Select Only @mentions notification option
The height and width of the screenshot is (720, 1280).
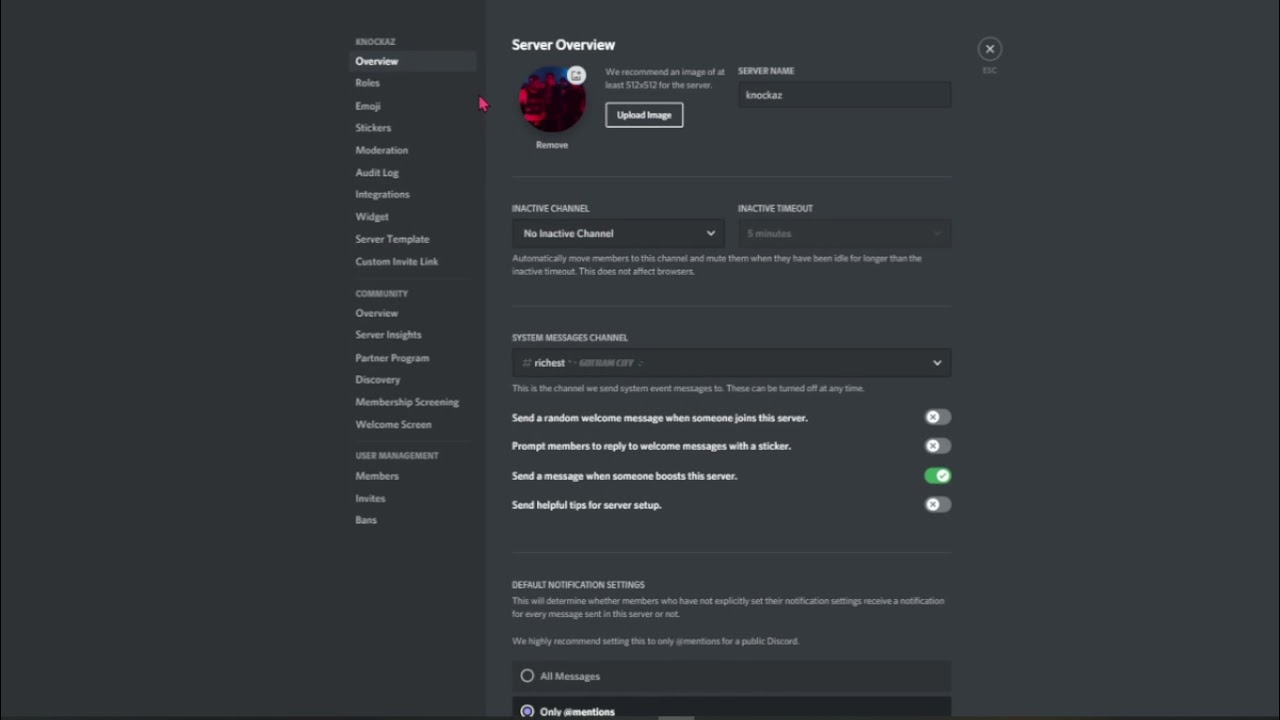[x=527, y=711]
